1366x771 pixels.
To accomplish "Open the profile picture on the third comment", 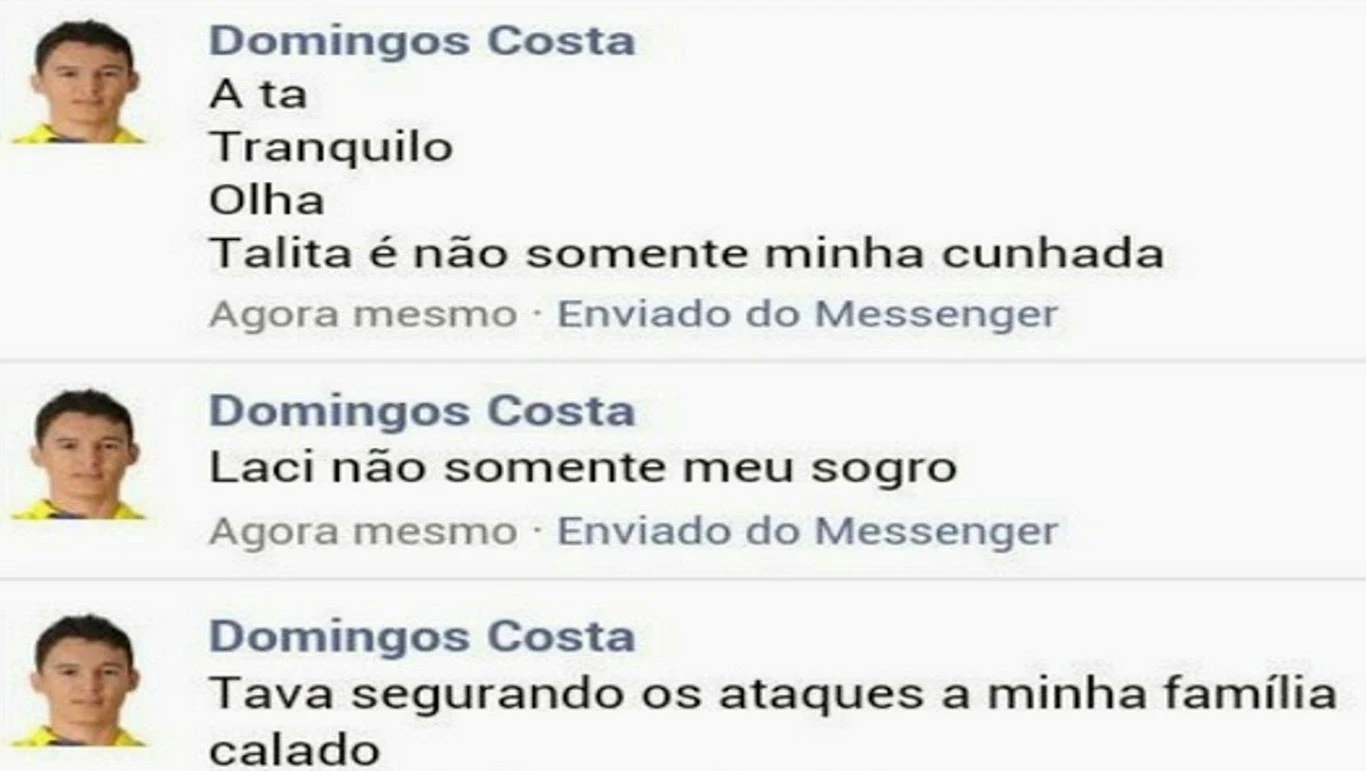I will (79, 681).
